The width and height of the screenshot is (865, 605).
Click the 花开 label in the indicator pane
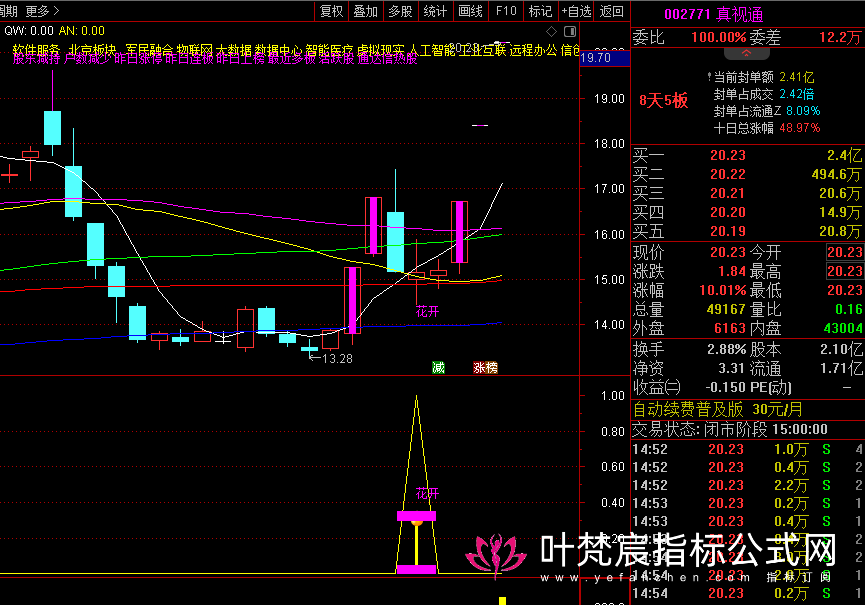[428, 493]
